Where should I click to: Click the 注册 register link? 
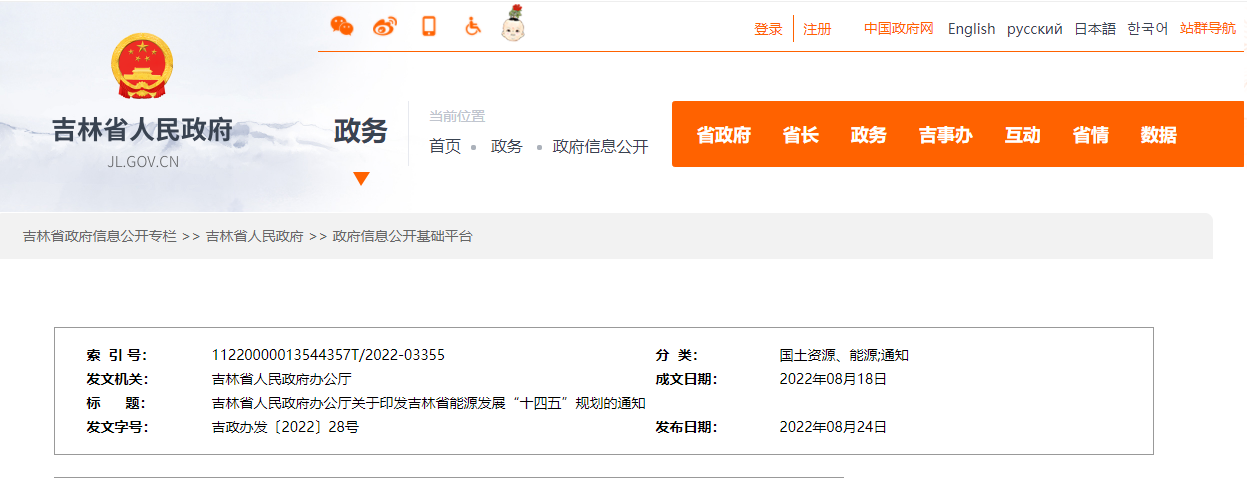[x=817, y=29]
